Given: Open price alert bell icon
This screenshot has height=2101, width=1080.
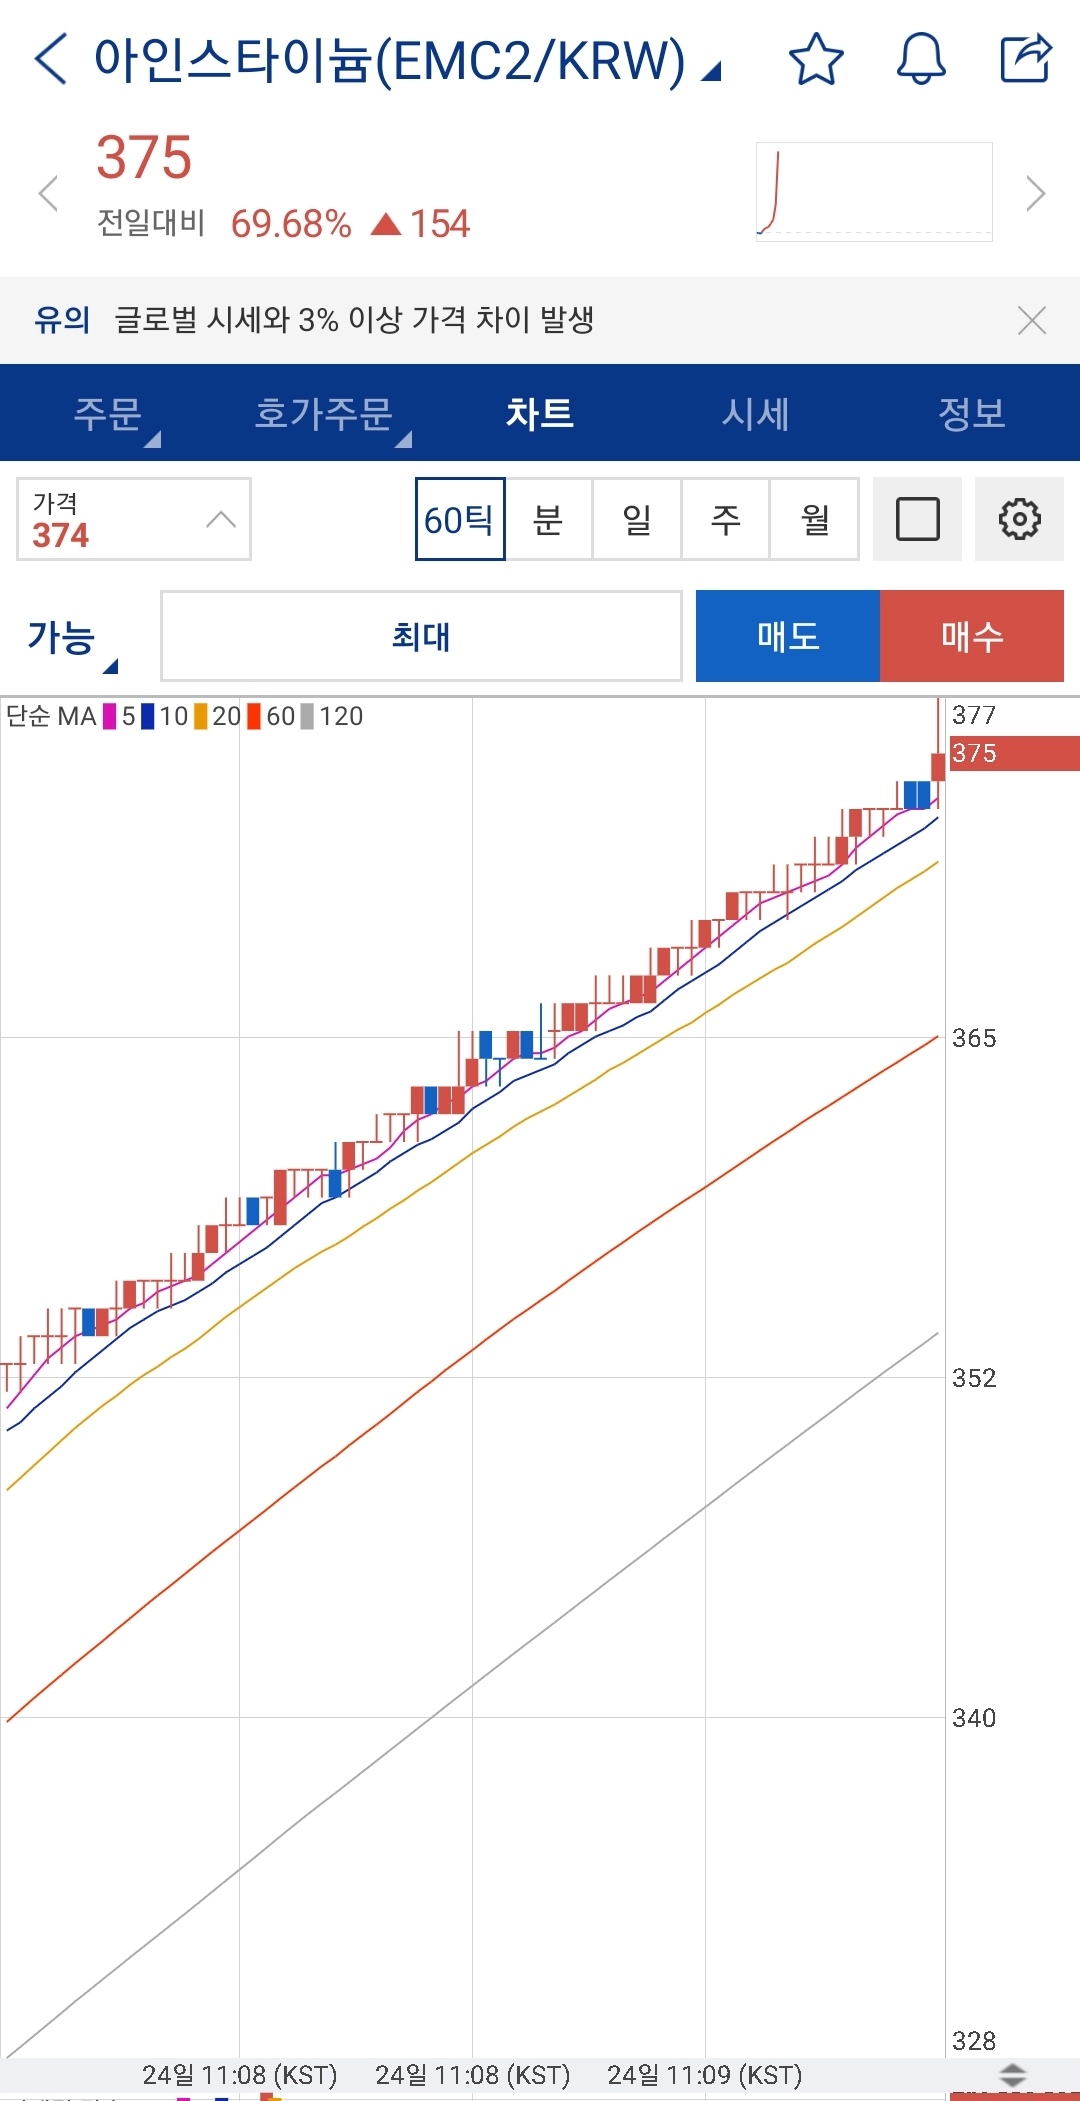Looking at the screenshot, I should (x=921, y=59).
